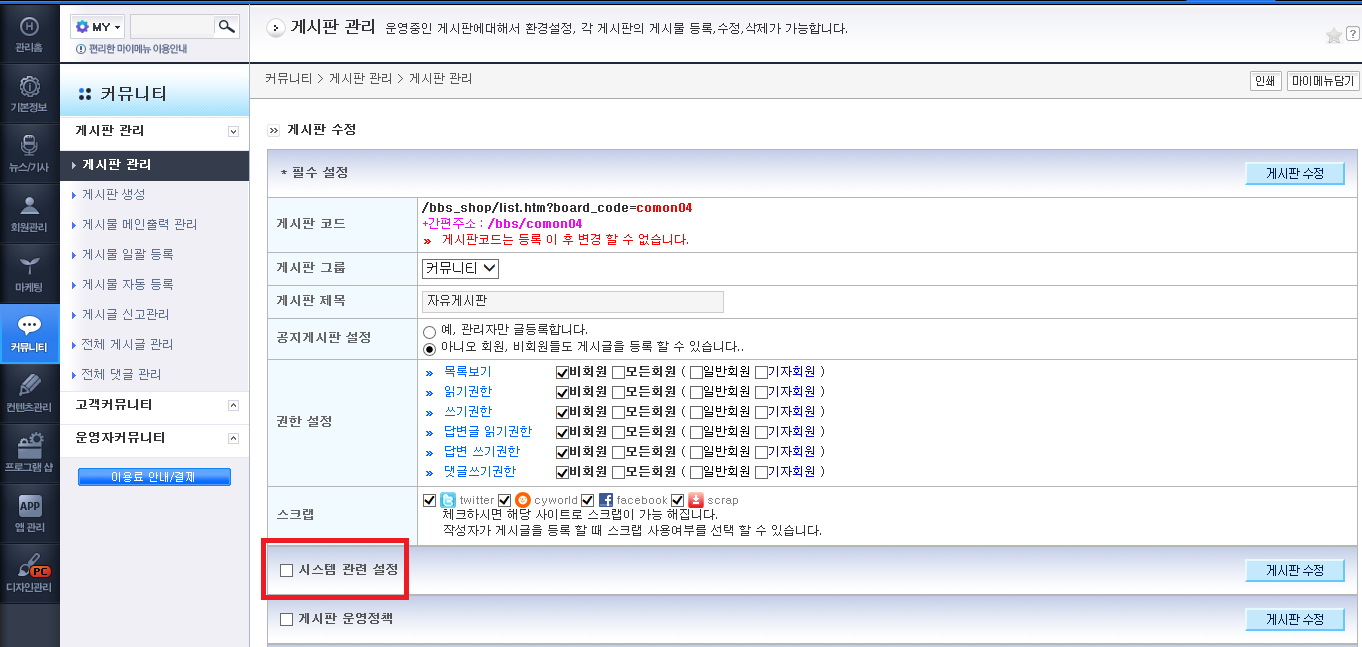Open the 게시판 그룹 dropdown
The width and height of the screenshot is (1362, 647).
pos(460,268)
